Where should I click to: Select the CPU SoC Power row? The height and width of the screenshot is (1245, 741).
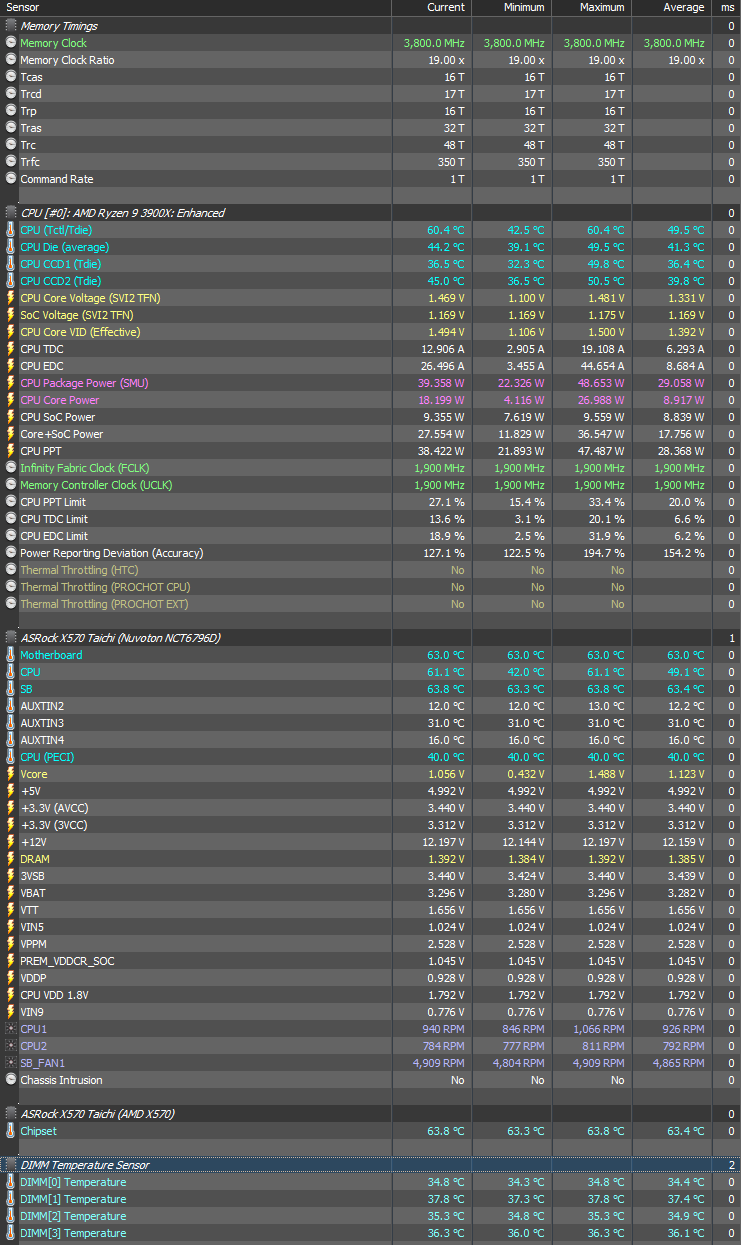pyautogui.click(x=370, y=417)
